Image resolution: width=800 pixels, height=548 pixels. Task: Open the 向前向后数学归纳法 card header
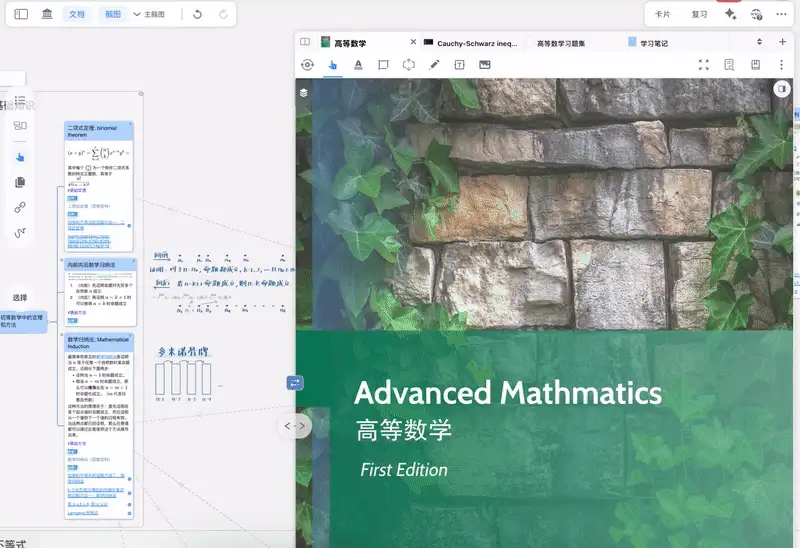pos(100,264)
